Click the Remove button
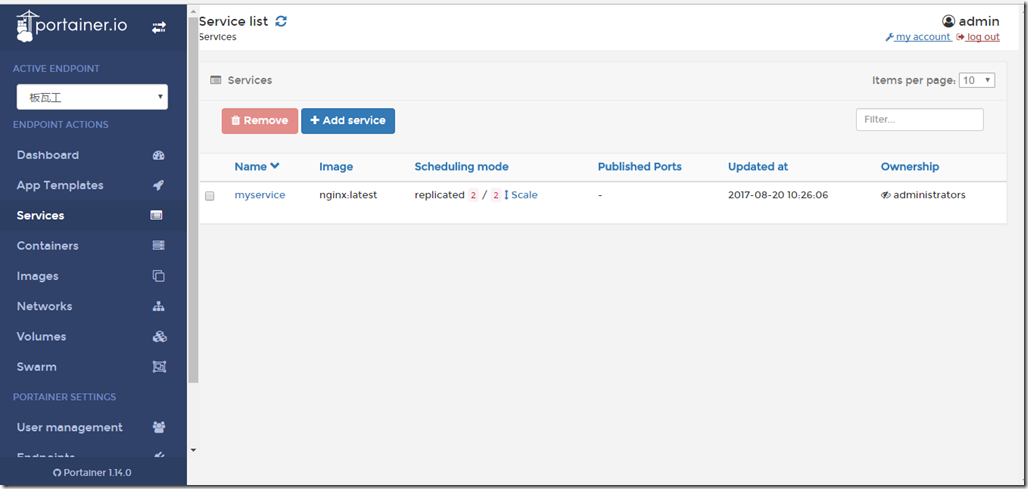Screen dimensions: 1028x489 (260, 121)
